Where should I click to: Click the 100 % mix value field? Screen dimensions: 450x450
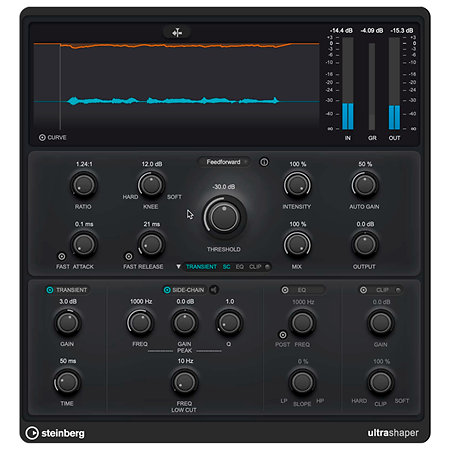click(297, 224)
